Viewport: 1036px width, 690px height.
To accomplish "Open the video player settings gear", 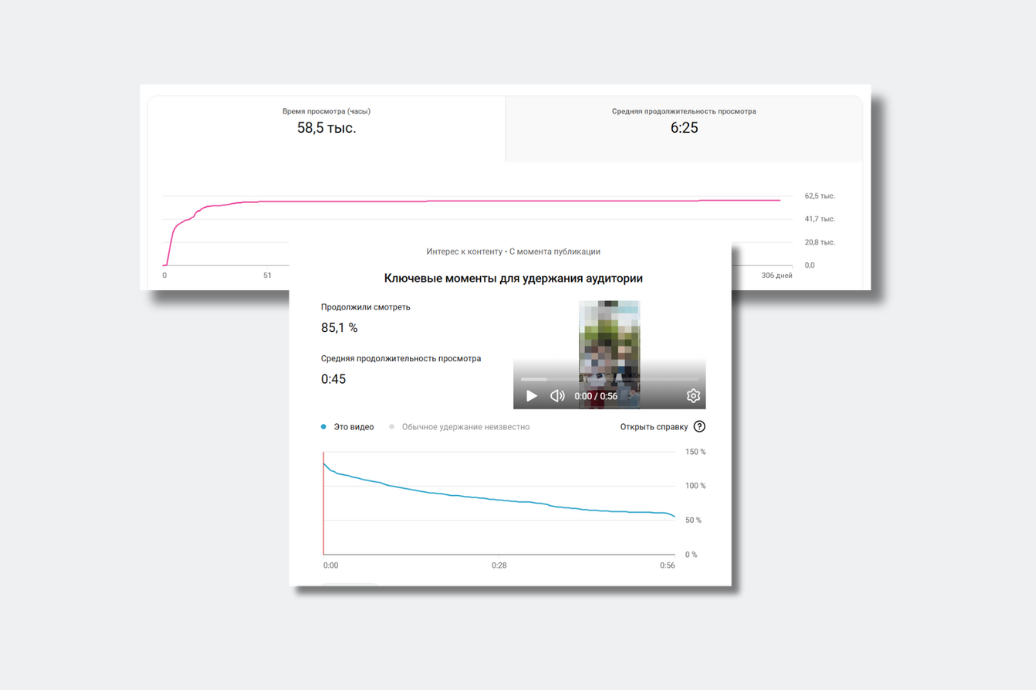I will tap(693, 396).
